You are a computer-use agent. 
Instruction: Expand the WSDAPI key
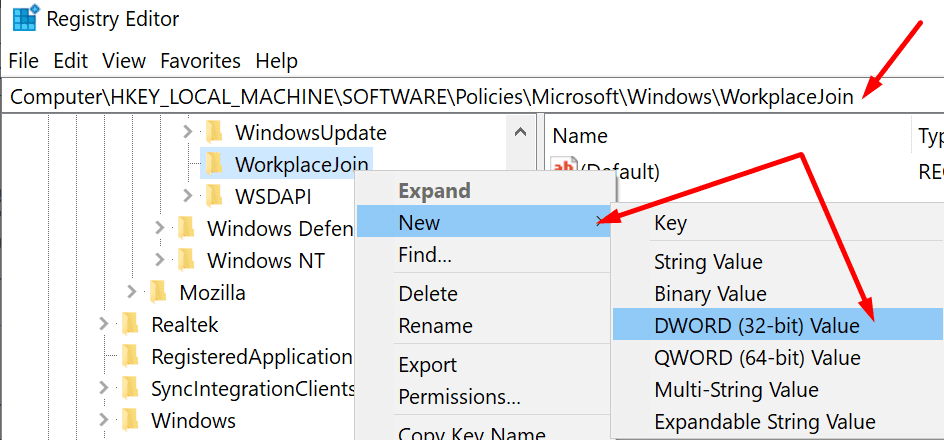click(188, 196)
